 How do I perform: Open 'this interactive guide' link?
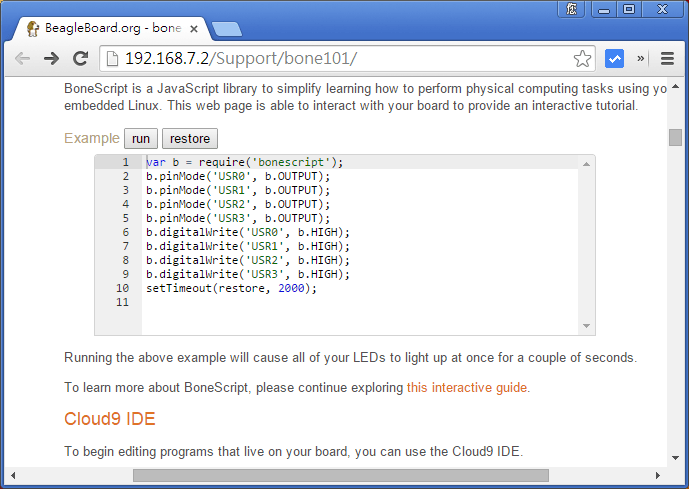[467, 388]
